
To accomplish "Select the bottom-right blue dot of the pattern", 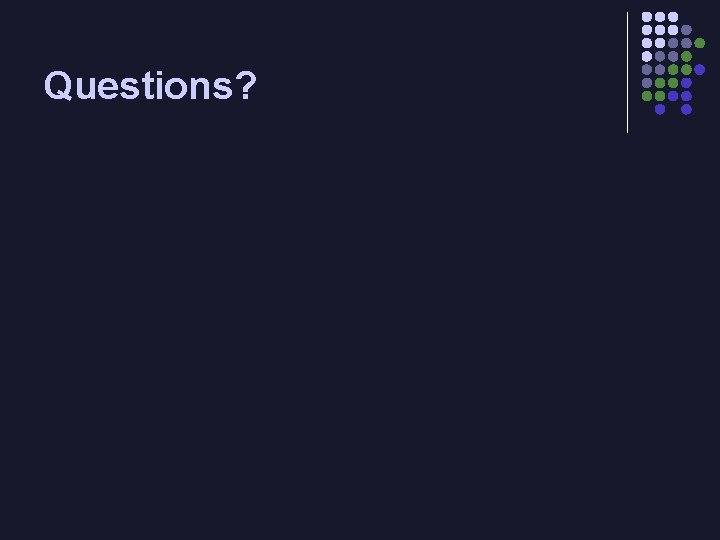I will pos(686,109).
